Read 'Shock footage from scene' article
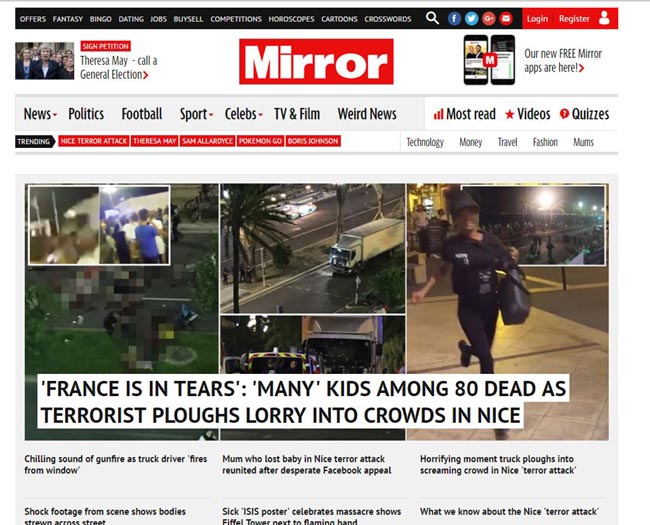Viewport: 650px width, 525px height. pos(105,516)
